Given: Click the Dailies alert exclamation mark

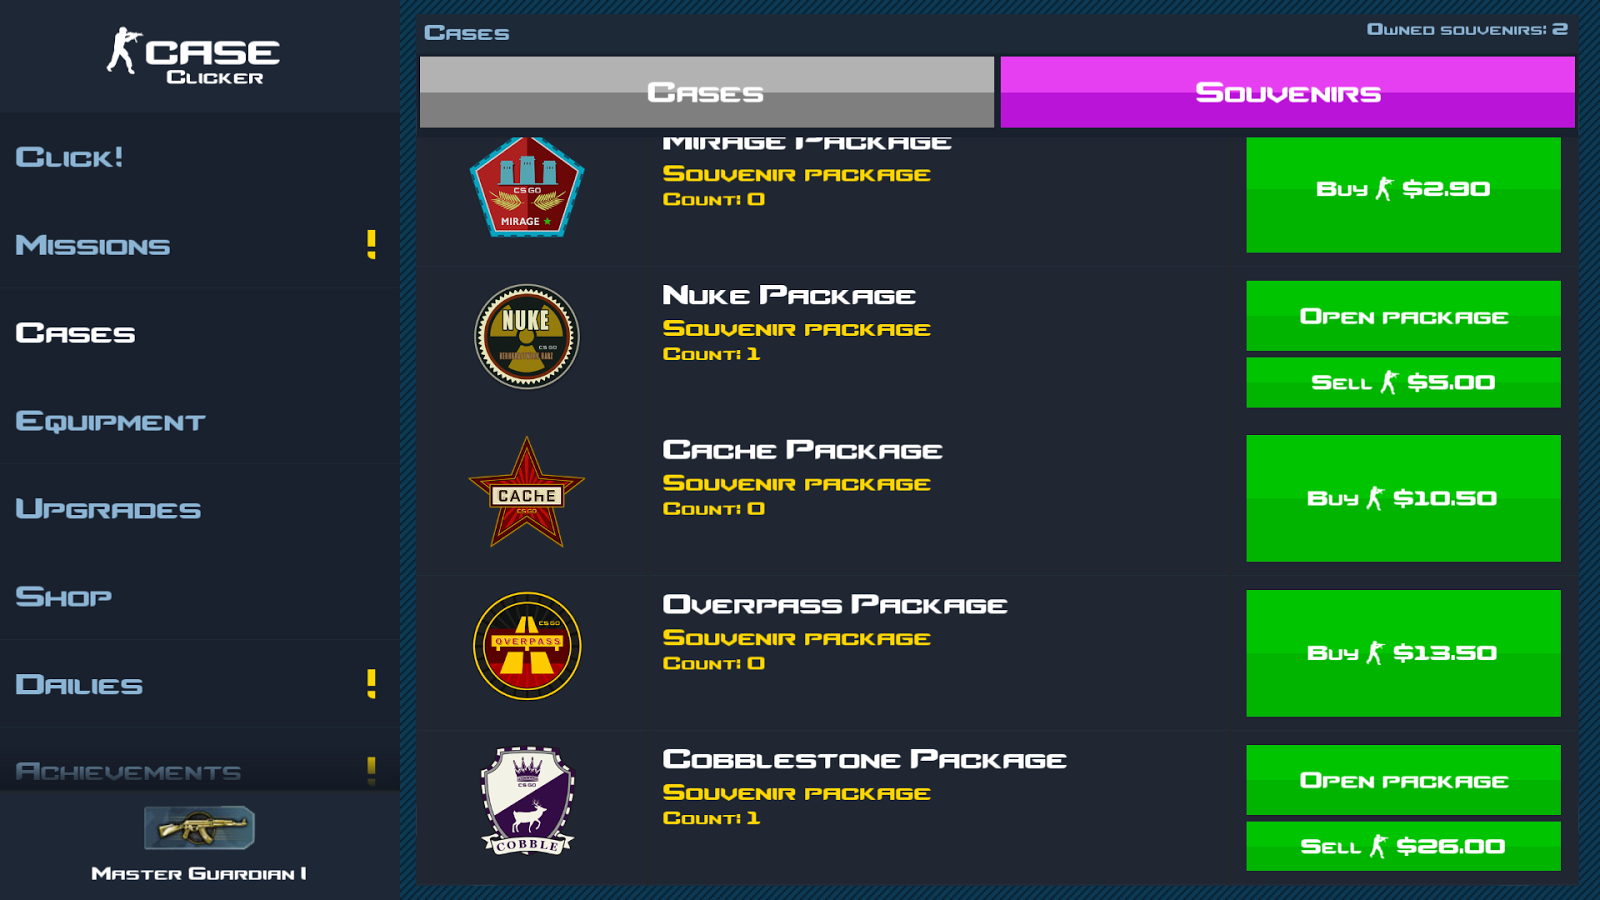Looking at the screenshot, I should (372, 684).
